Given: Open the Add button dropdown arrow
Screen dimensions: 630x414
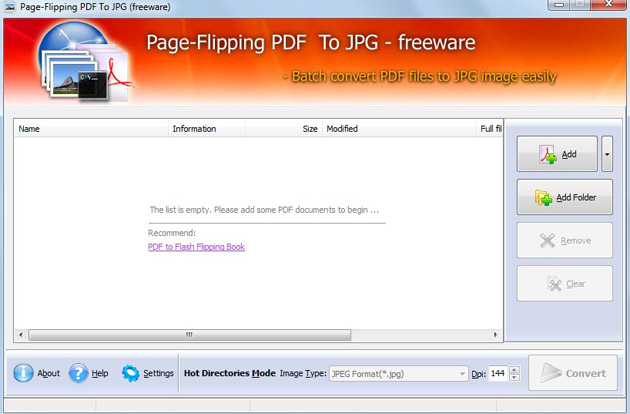Looking at the screenshot, I should click(607, 154).
